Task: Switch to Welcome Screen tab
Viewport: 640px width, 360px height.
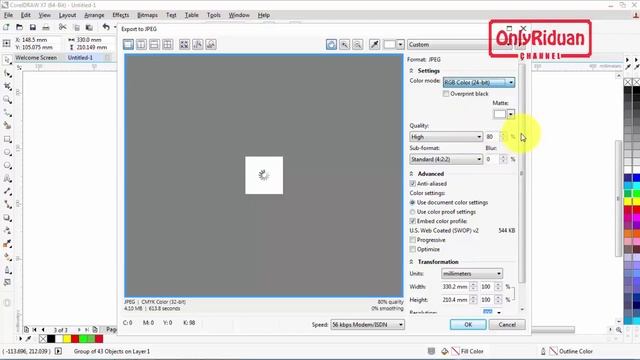Action: [x=36, y=58]
